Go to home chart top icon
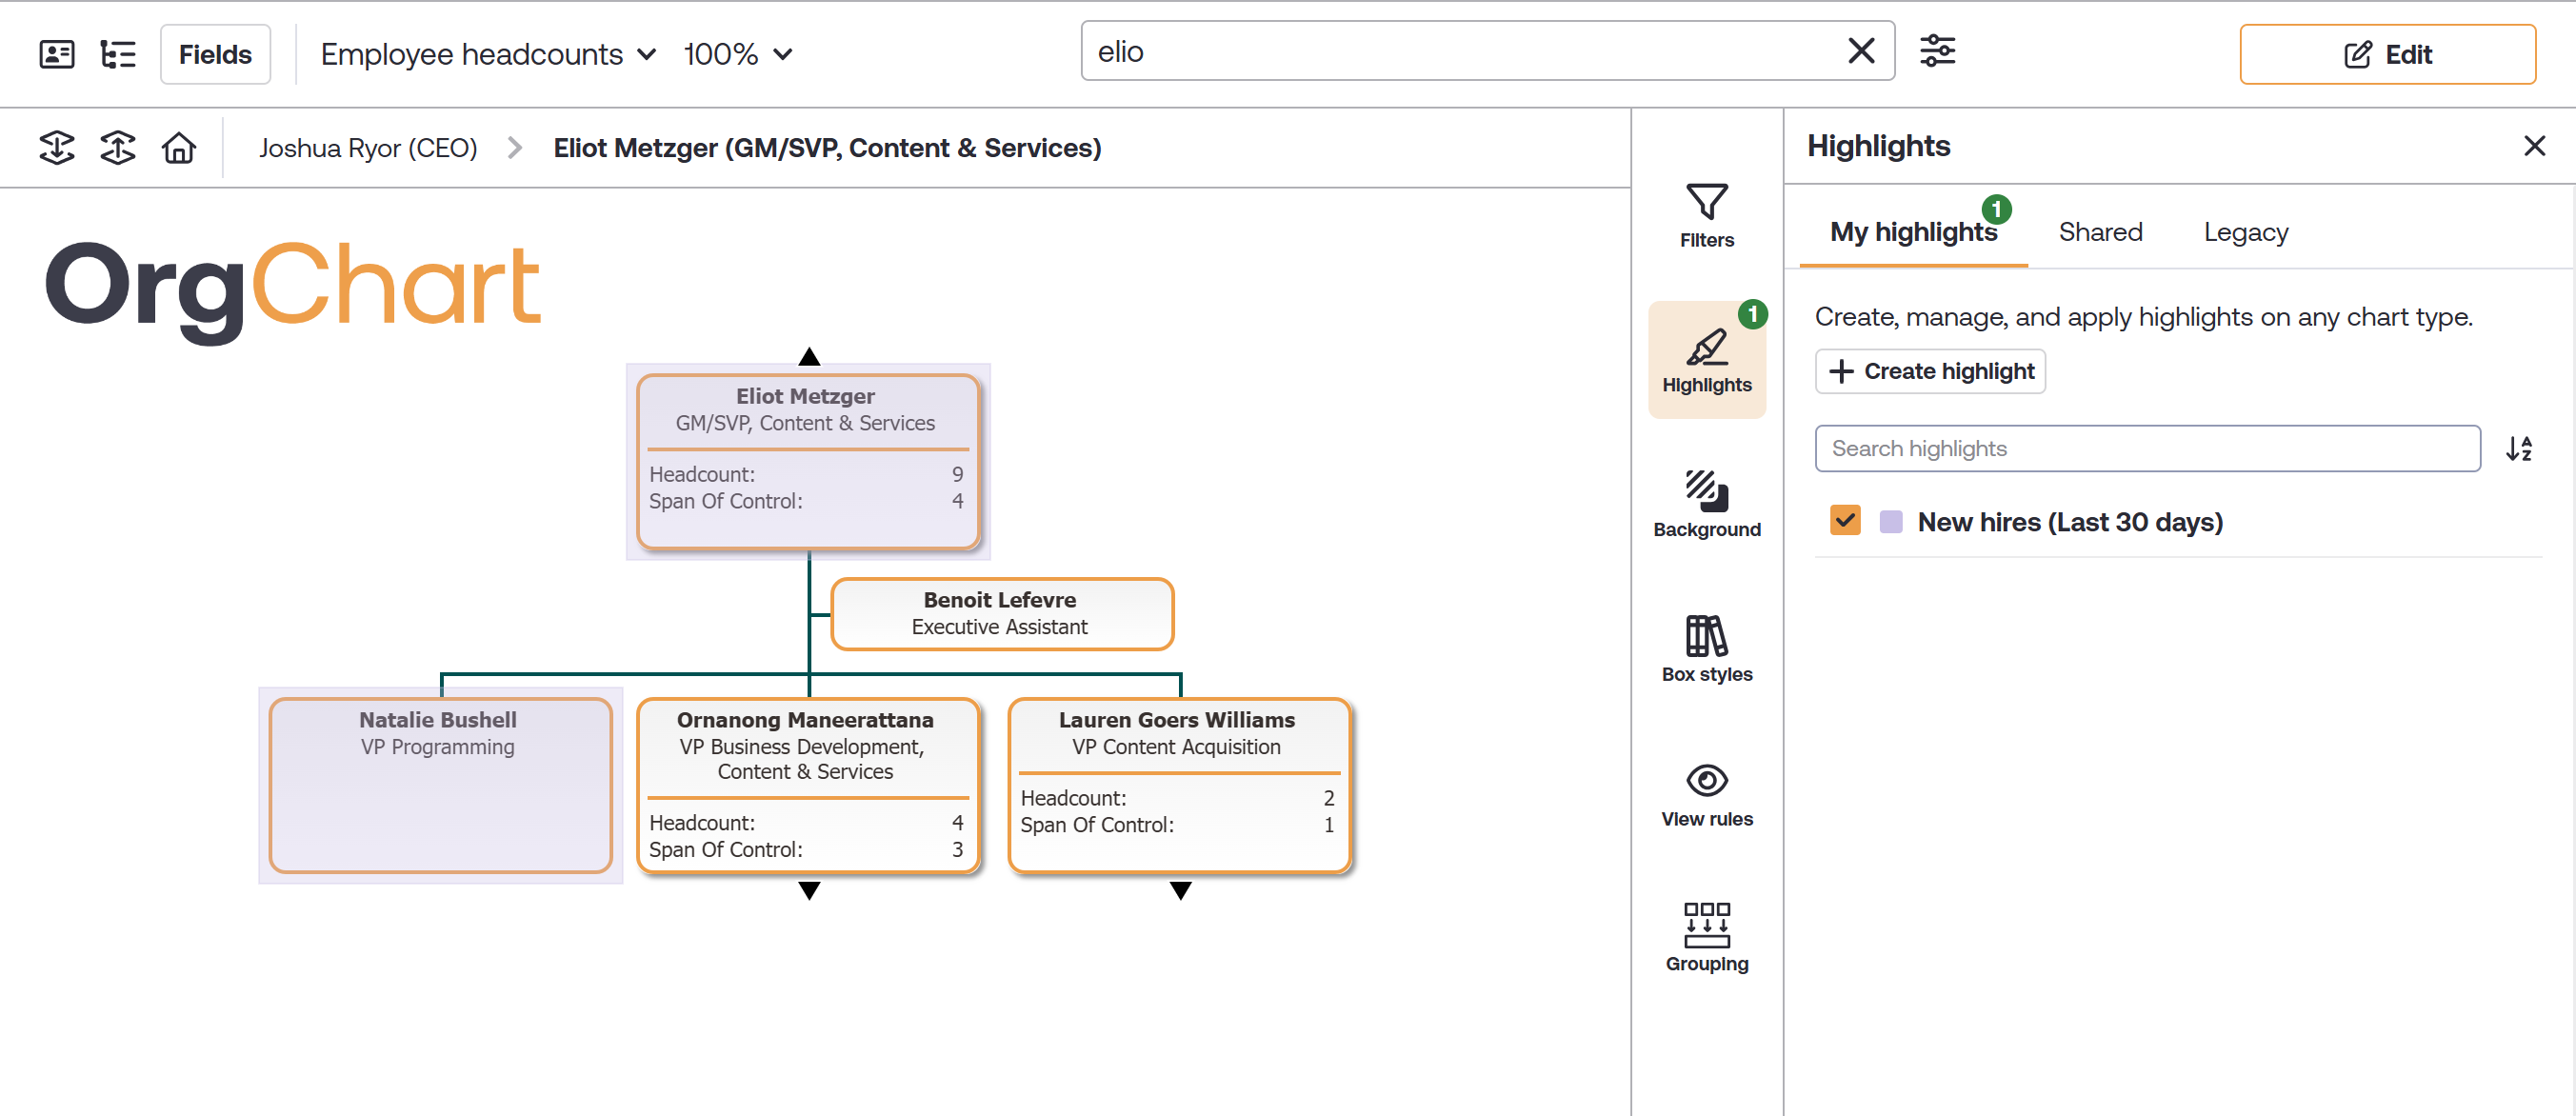Viewport: 2576px width, 1116px height. pyautogui.click(x=179, y=148)
